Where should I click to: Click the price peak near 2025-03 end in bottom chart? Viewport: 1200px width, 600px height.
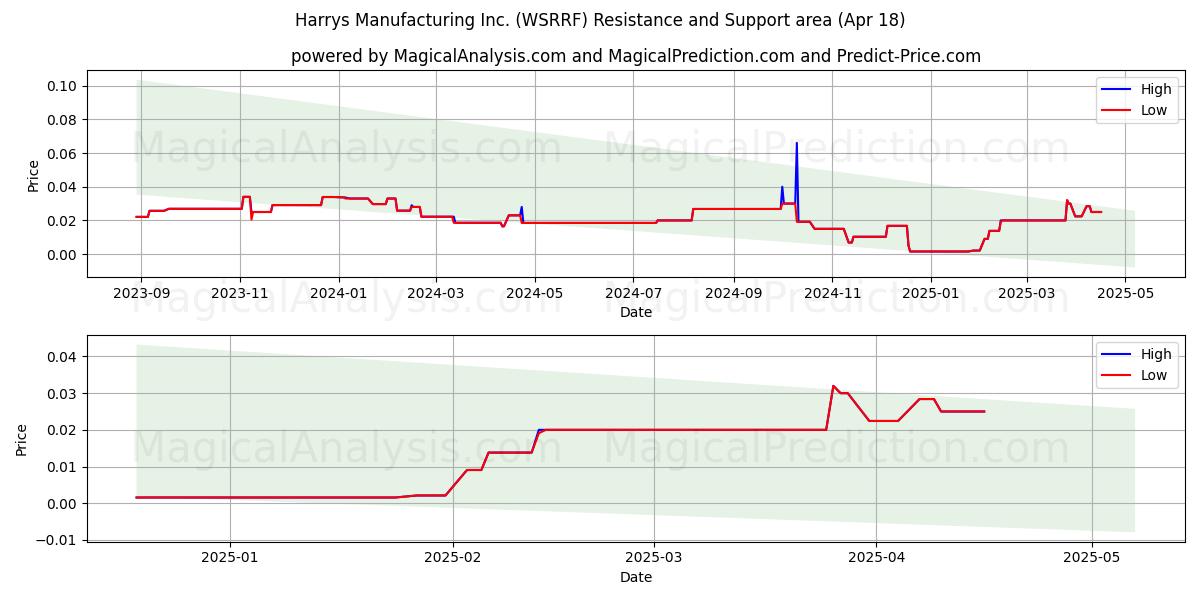pyautogui.click(x=833, y=386)
